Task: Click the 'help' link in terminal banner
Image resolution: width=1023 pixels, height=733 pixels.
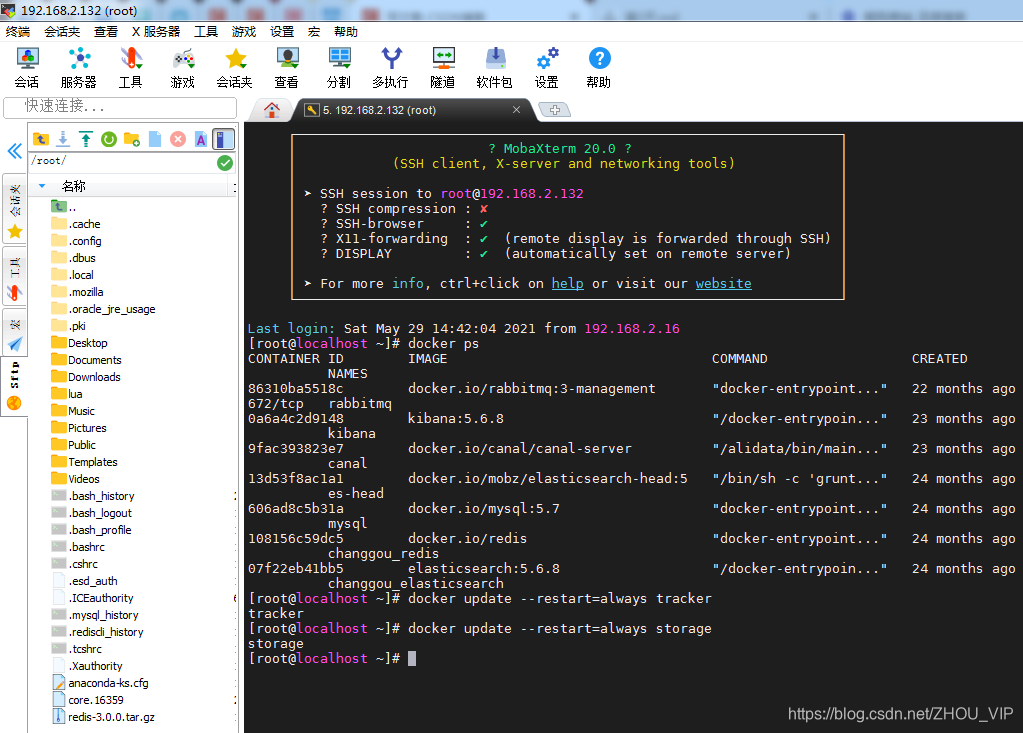Action: (568, 284)
